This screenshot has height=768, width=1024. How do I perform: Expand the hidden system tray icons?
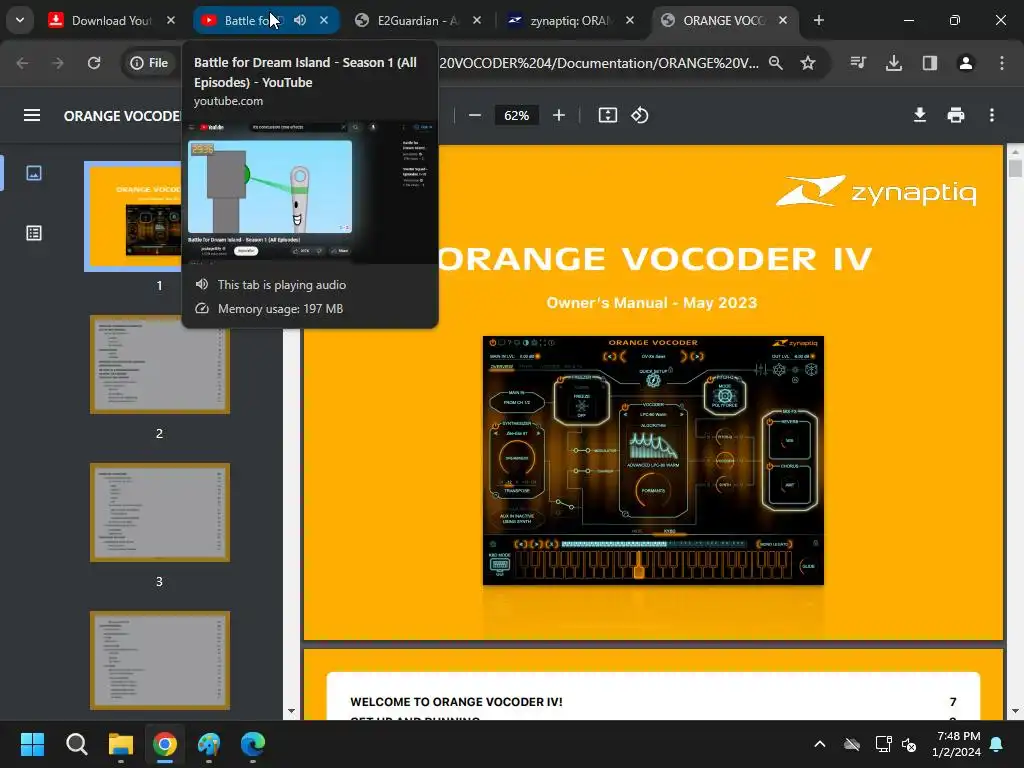(820, 744)
